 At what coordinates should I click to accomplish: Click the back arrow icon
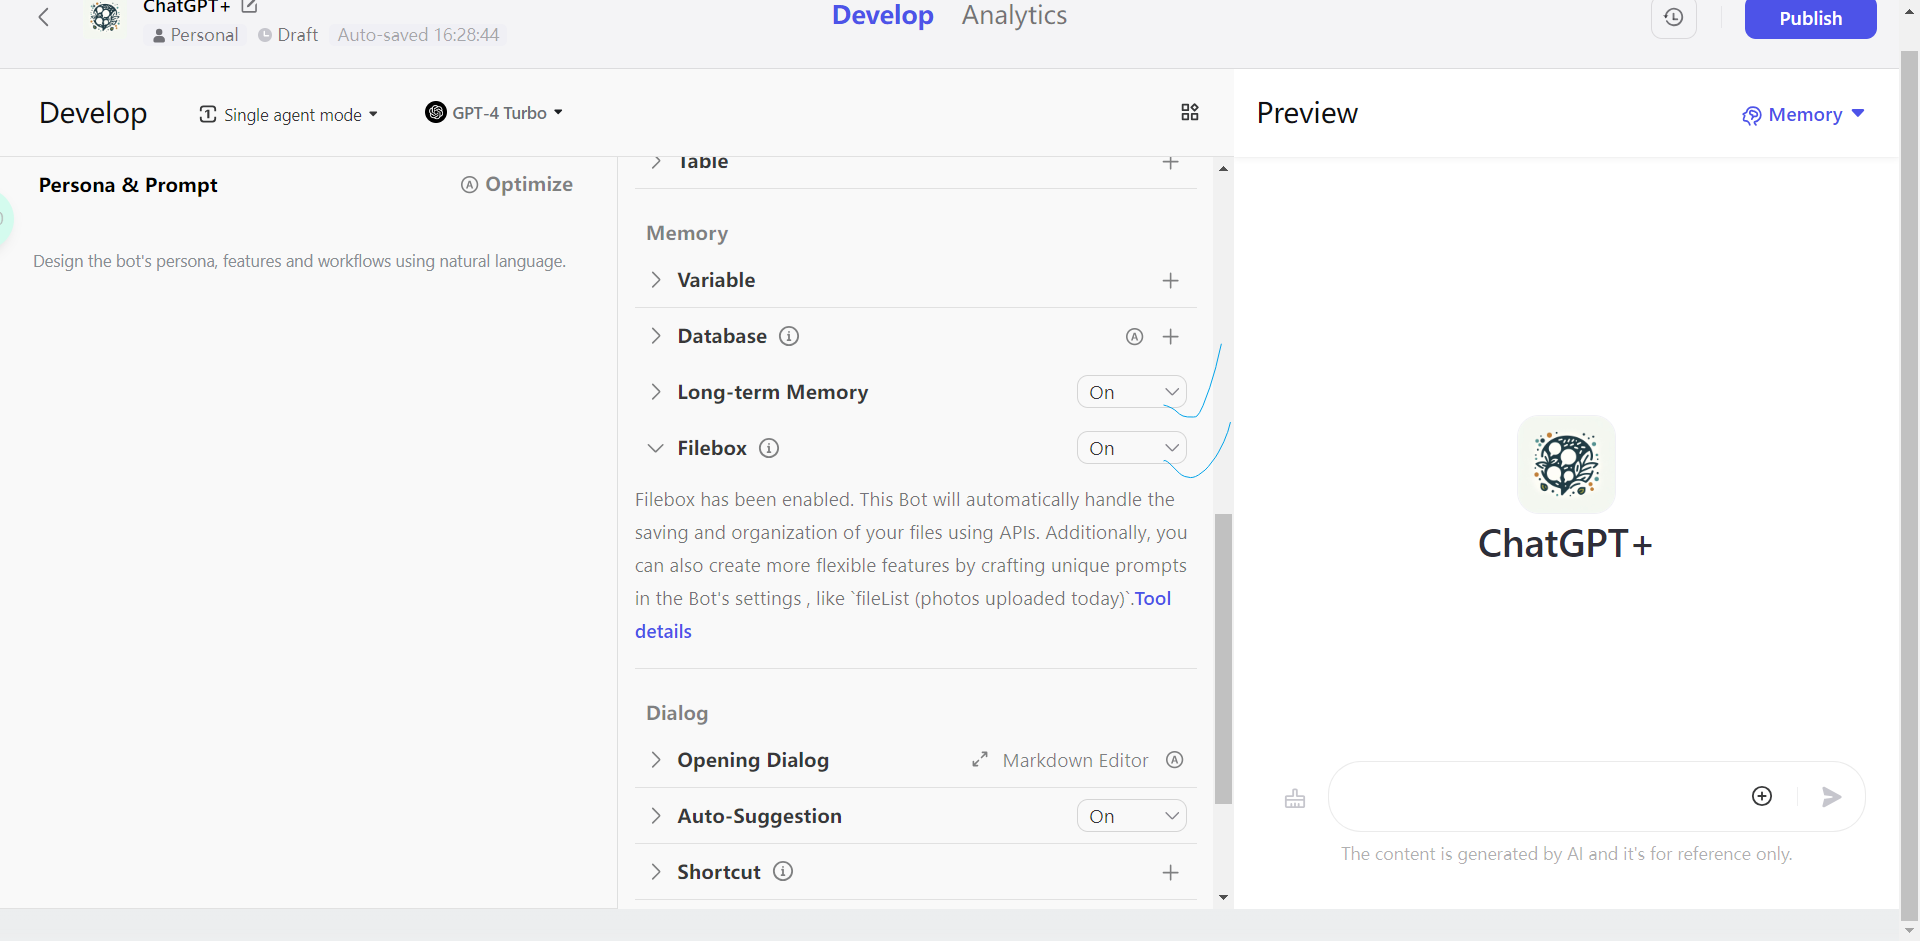click(x=44, y=17)
